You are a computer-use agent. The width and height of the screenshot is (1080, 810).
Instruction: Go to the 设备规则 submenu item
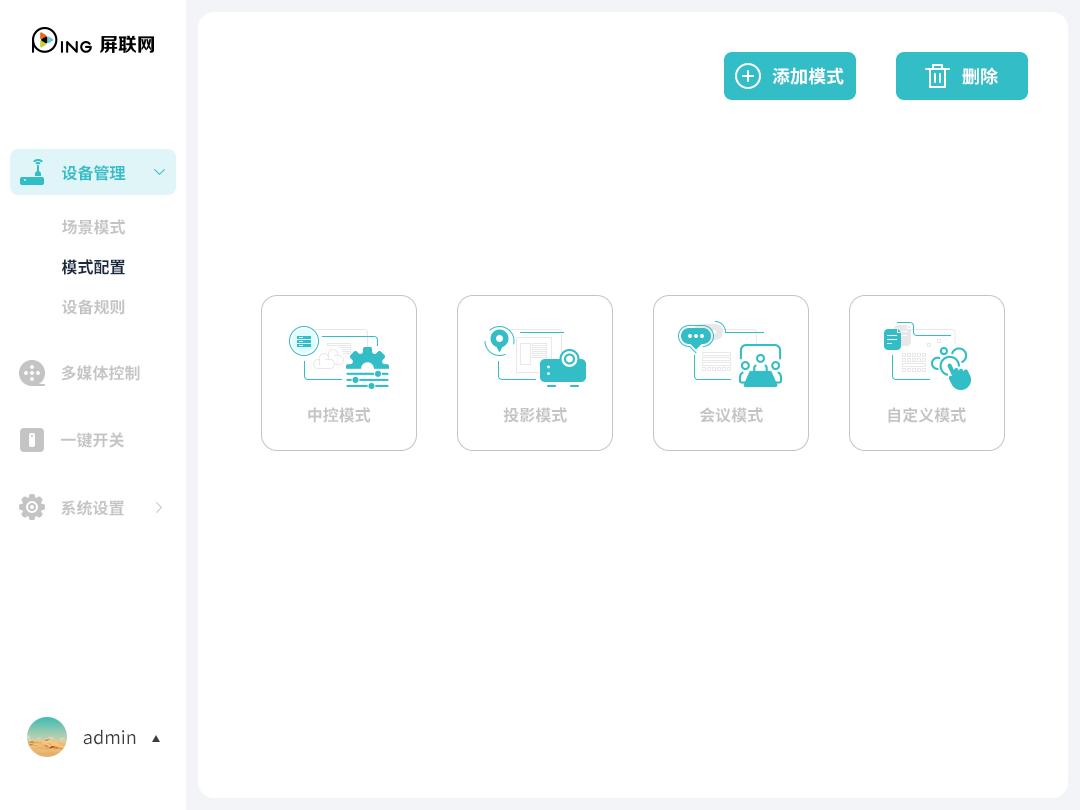[x=93, y=307]
